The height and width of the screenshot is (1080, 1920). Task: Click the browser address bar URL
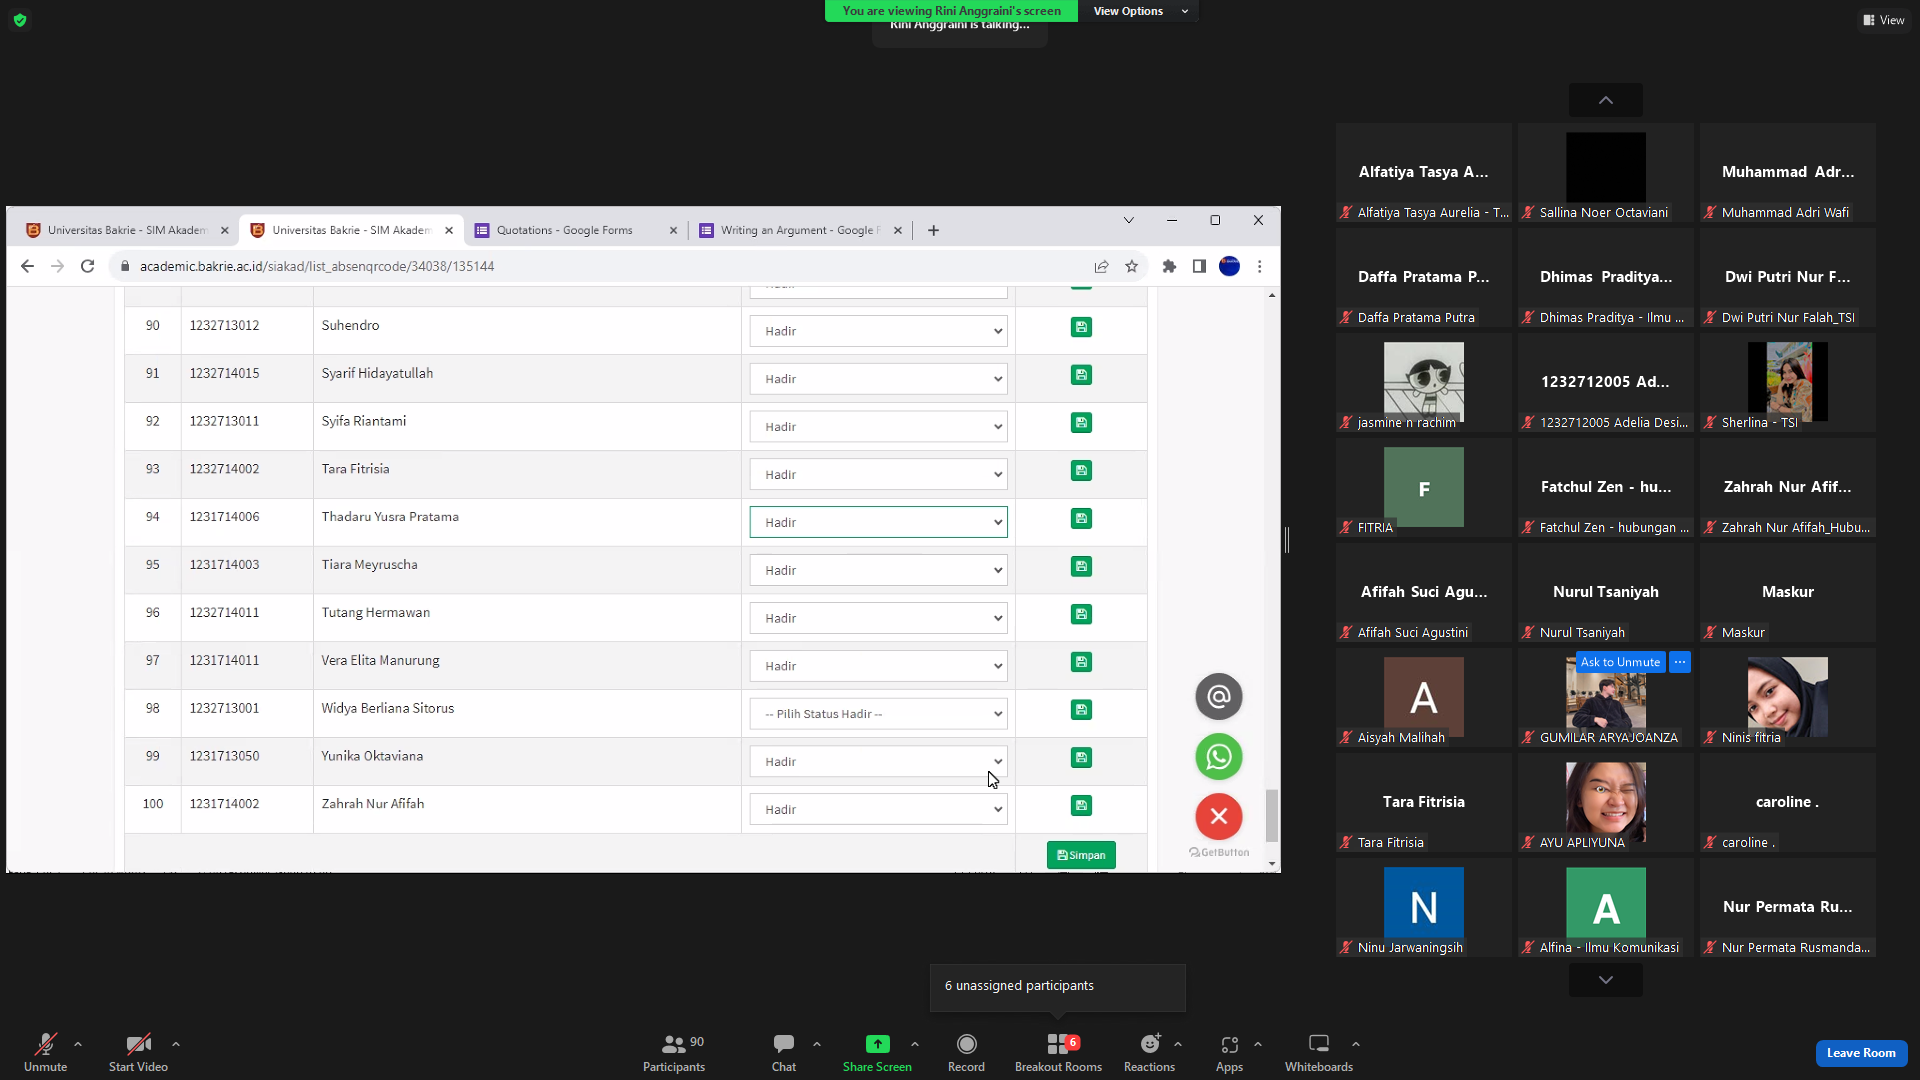(317, 266)
